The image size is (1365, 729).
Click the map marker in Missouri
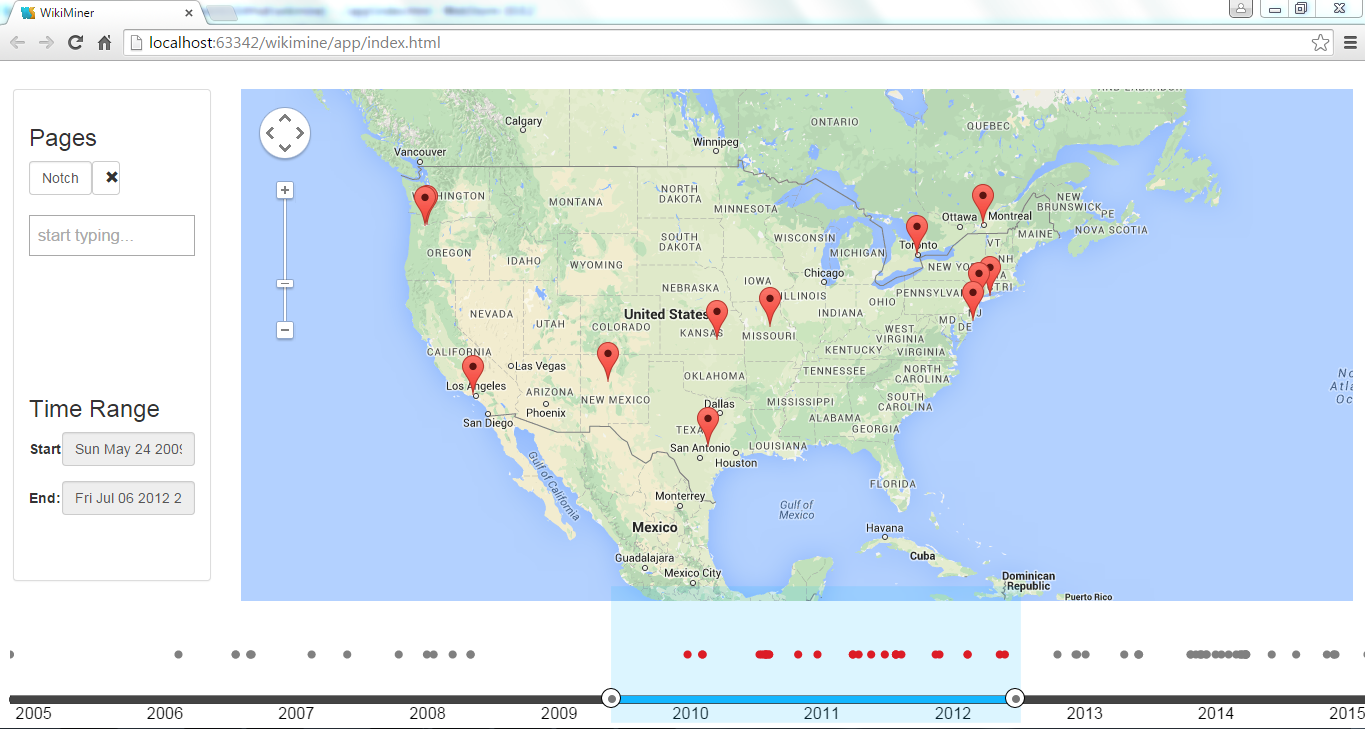pyautogui.click(x=769, y=305)
